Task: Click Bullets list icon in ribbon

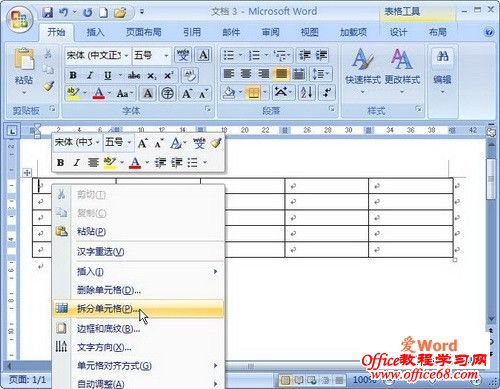Action: (x=229, y=55)
